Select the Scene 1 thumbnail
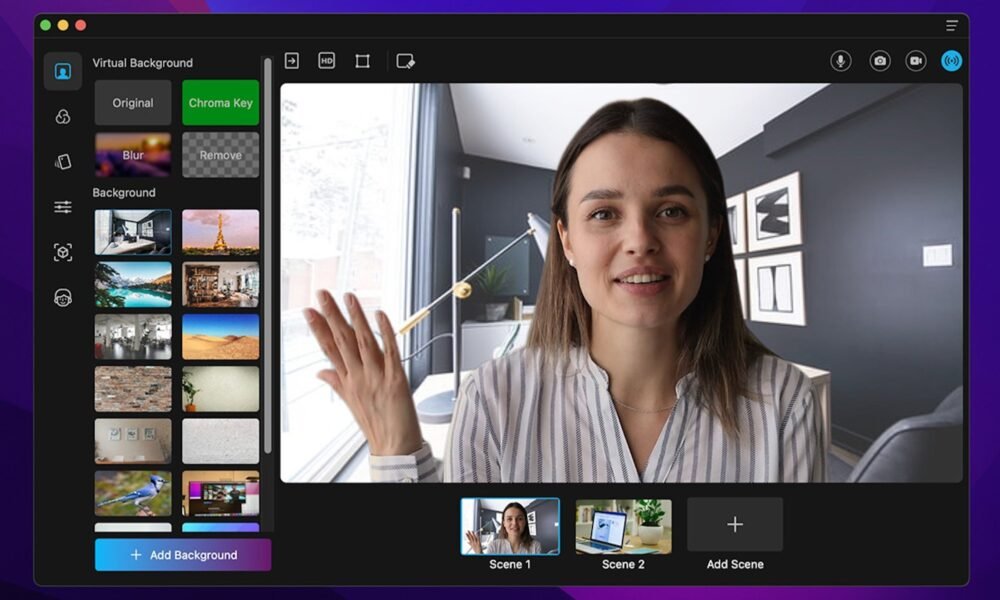The image size is (1000, 600). coord(510,526)
